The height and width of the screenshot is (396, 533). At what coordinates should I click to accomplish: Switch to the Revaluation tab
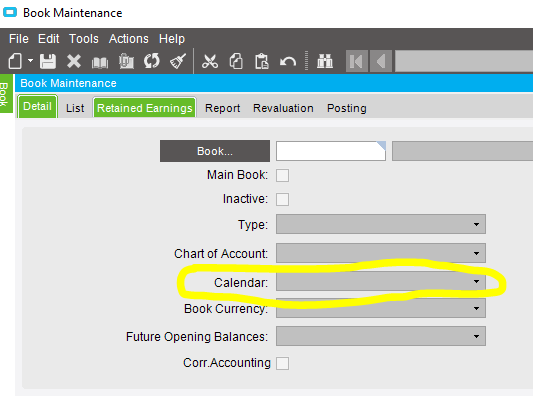283,108
